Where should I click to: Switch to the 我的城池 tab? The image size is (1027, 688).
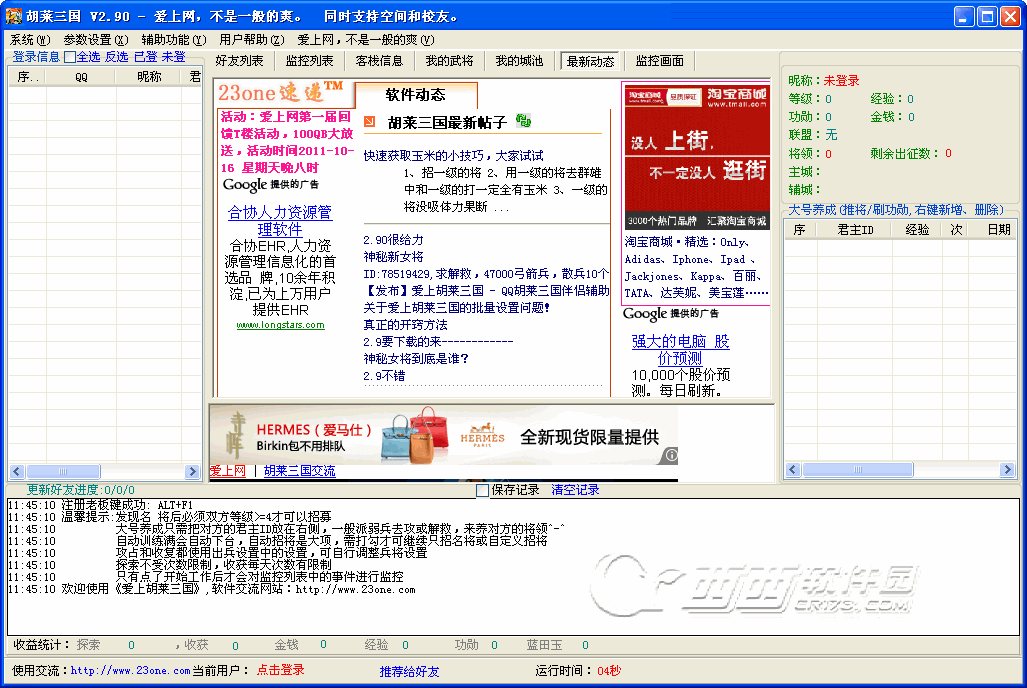[x=519, y=61]
